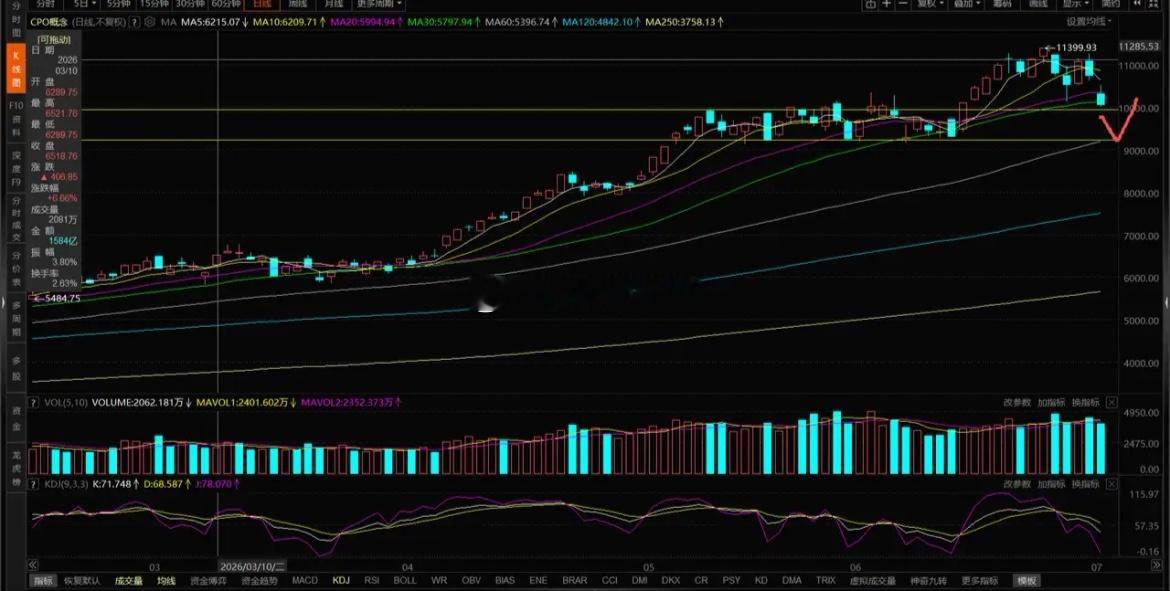The width and height of the screenshot is (1170, 591).
Task: Open the F10 资料 sidebar item
Action: point(16,119)
